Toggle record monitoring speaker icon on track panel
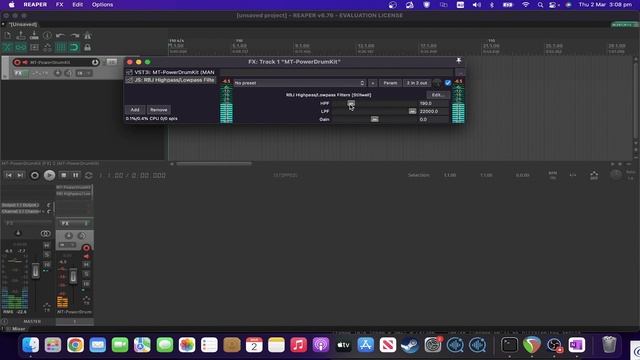Image resolution: width=640 pixels, height=360 pixels. 25,62
